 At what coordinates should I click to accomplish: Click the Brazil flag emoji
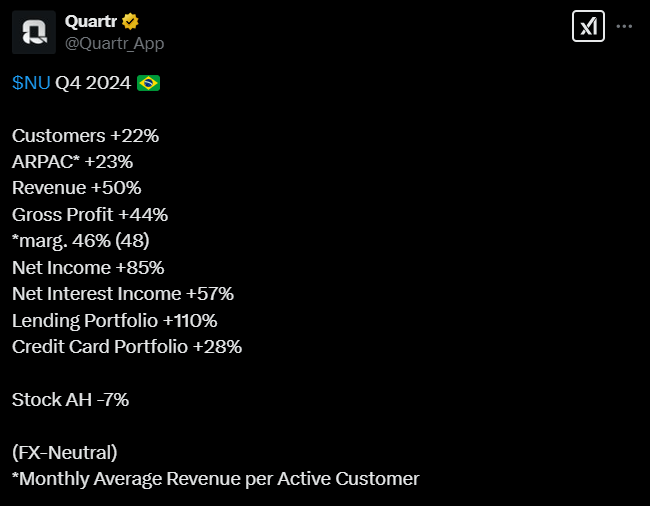coord(148,83)
